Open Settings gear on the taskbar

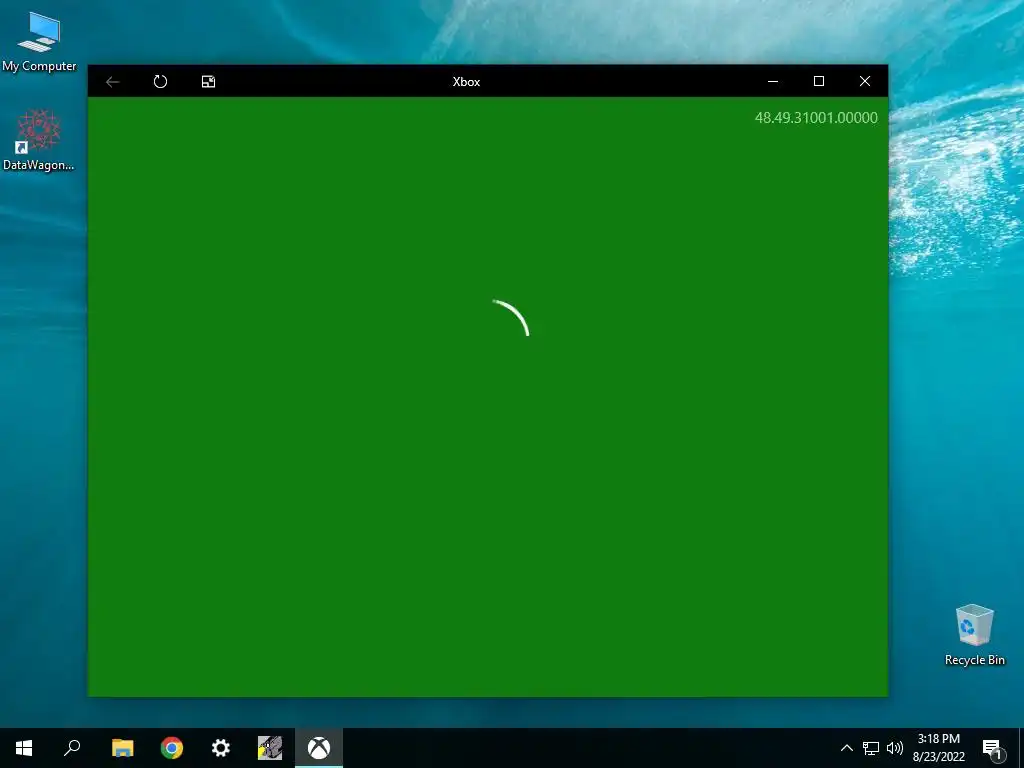point(221,748)
